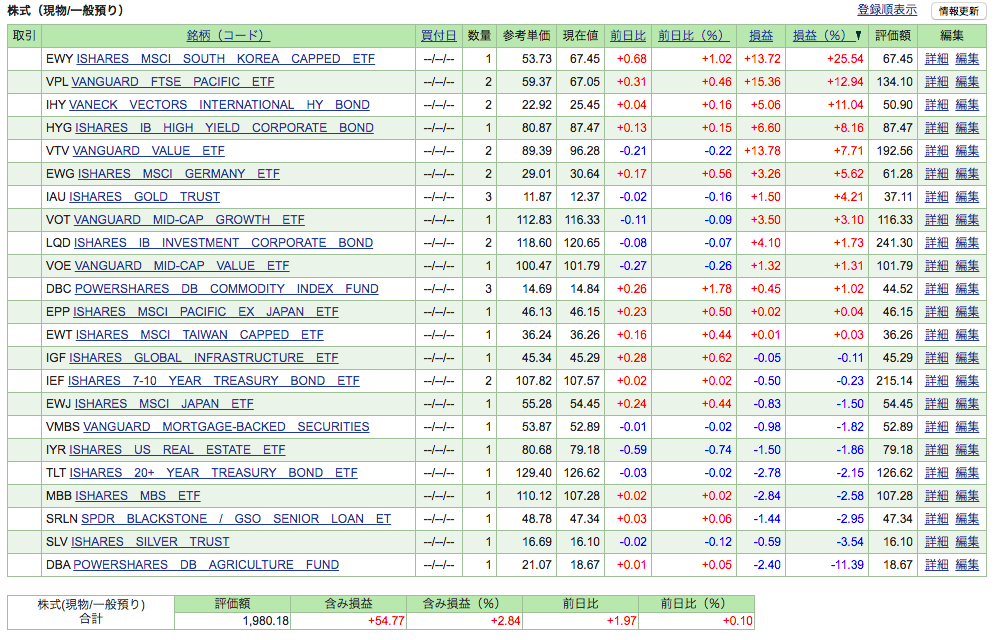Click 編集 link in LQD row
Image resolution: width=996 pixels, height=640 pixels.
tap(967, 243)
